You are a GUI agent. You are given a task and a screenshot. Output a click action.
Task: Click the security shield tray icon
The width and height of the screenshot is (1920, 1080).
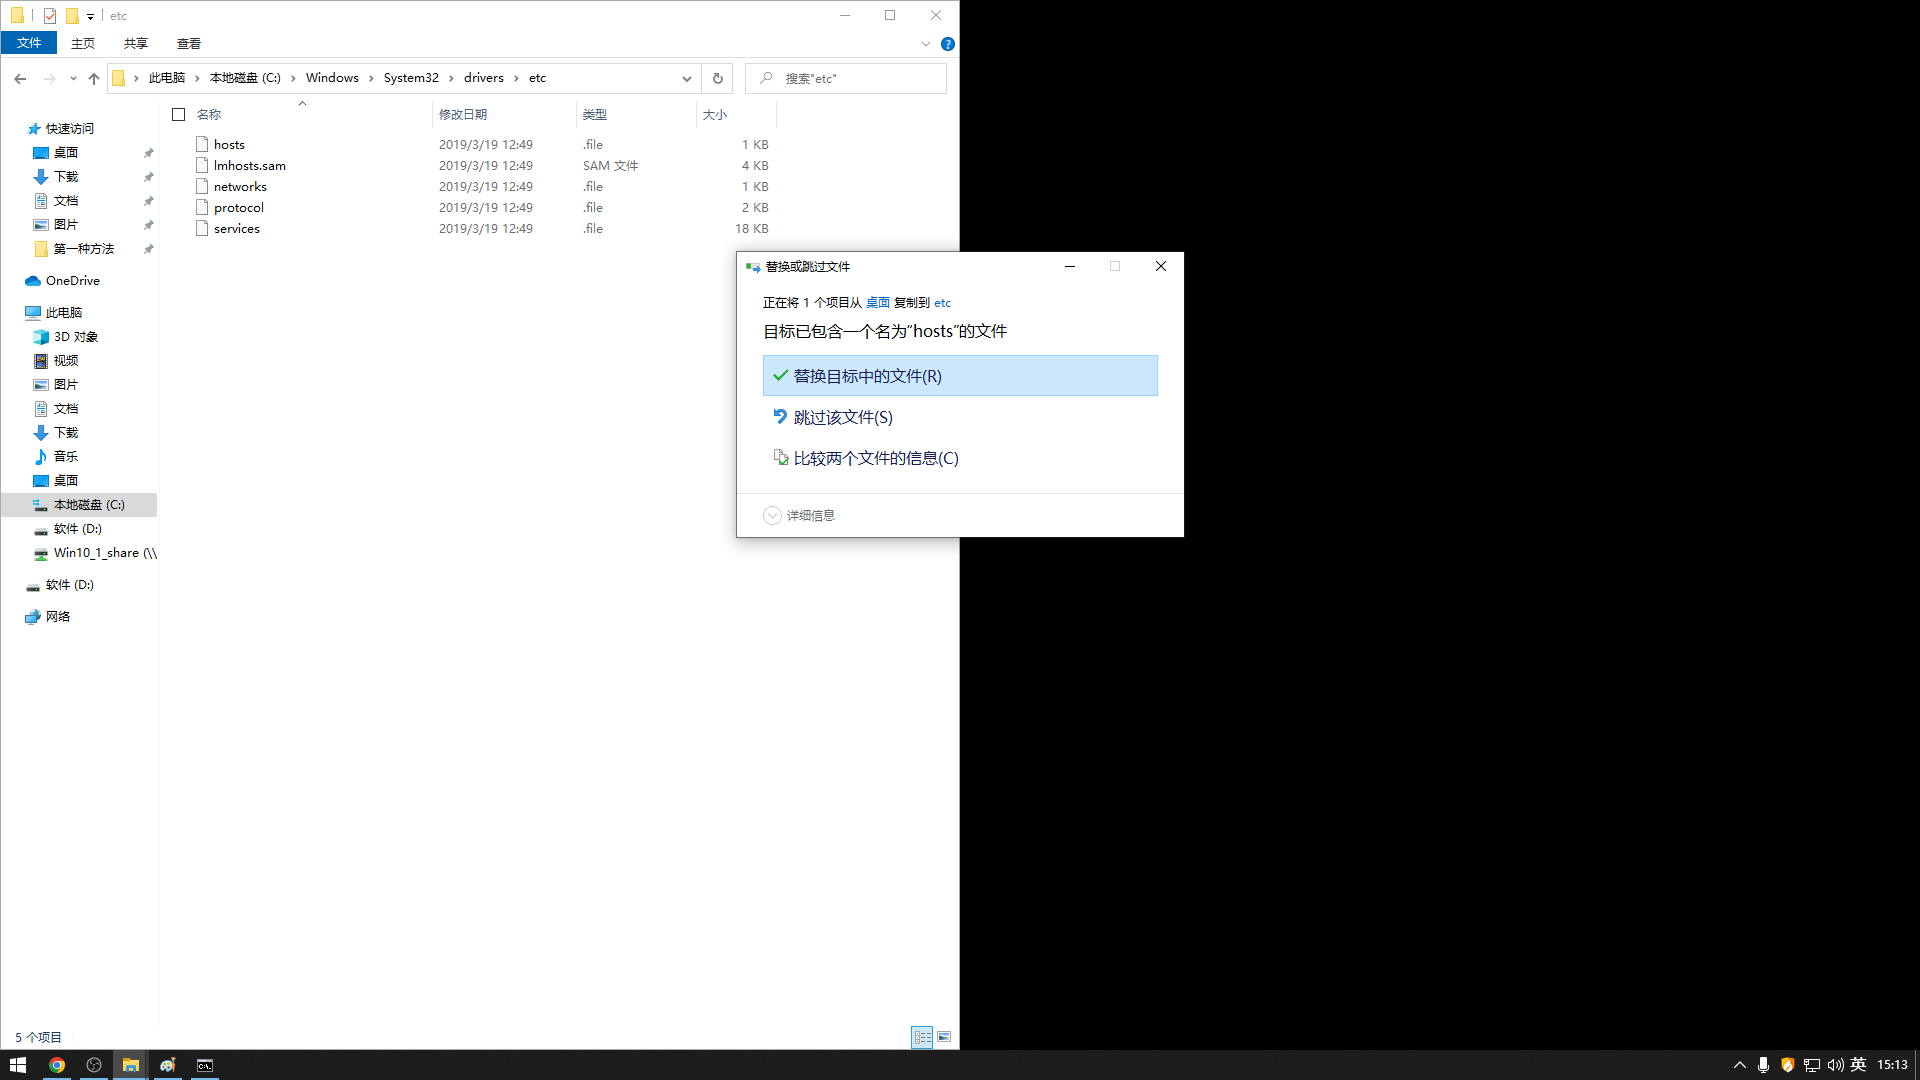tap(1788, 1065)
